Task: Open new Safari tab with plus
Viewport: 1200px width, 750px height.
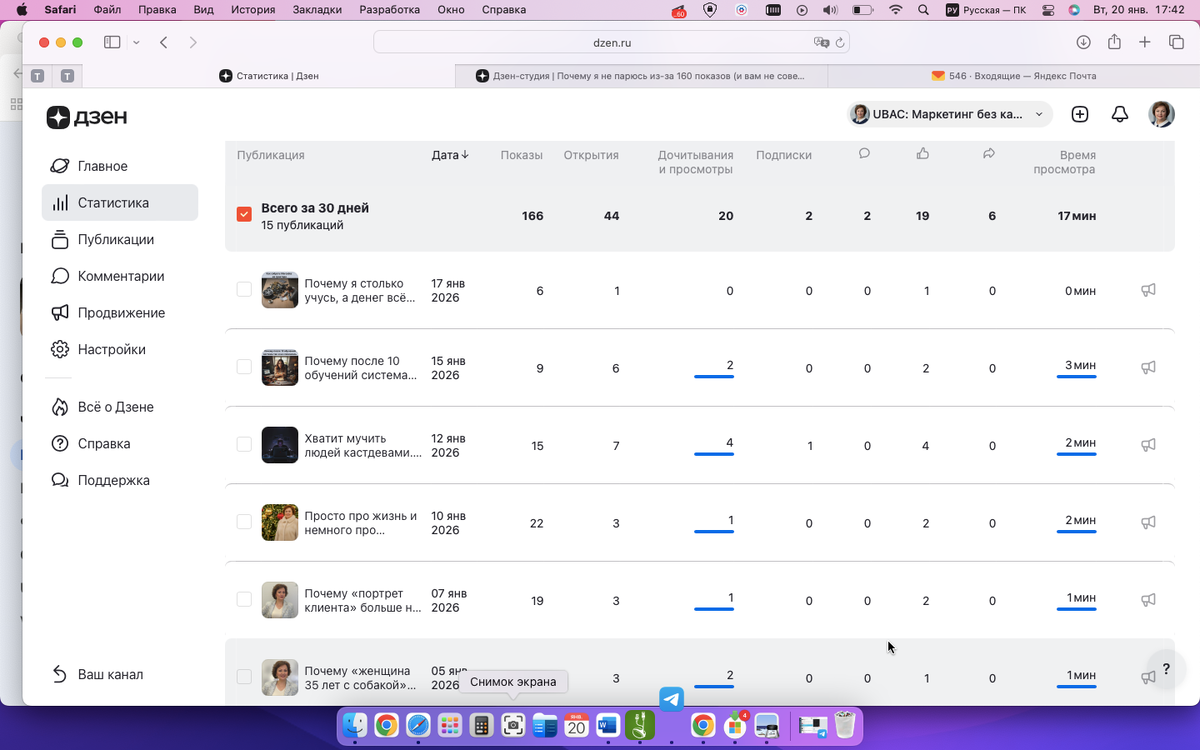Action: pos(1145,42)
